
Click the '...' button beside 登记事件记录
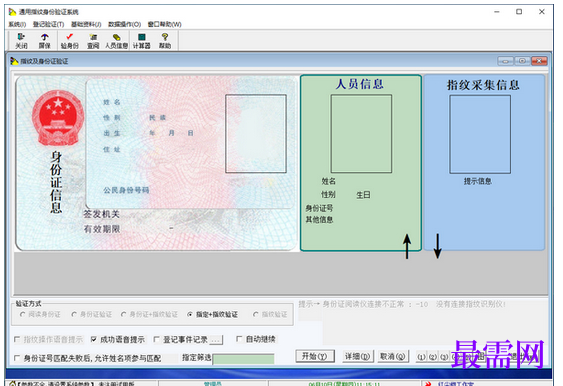(x=216, y=339)
